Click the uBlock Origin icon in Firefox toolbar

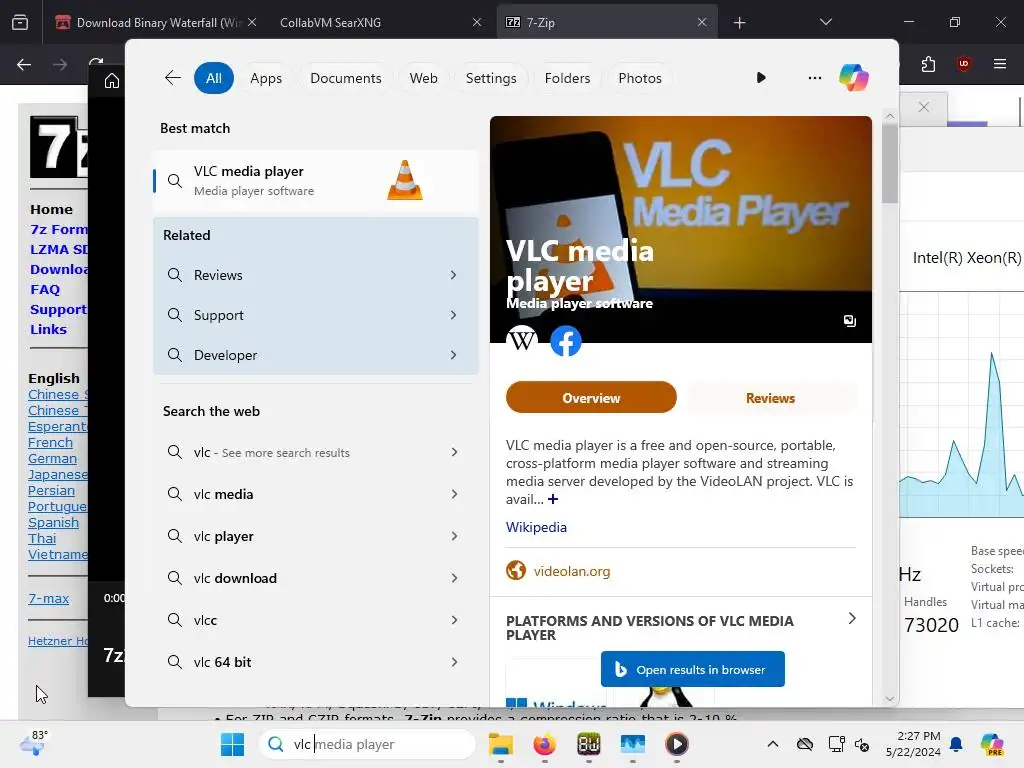coord(963,64)
